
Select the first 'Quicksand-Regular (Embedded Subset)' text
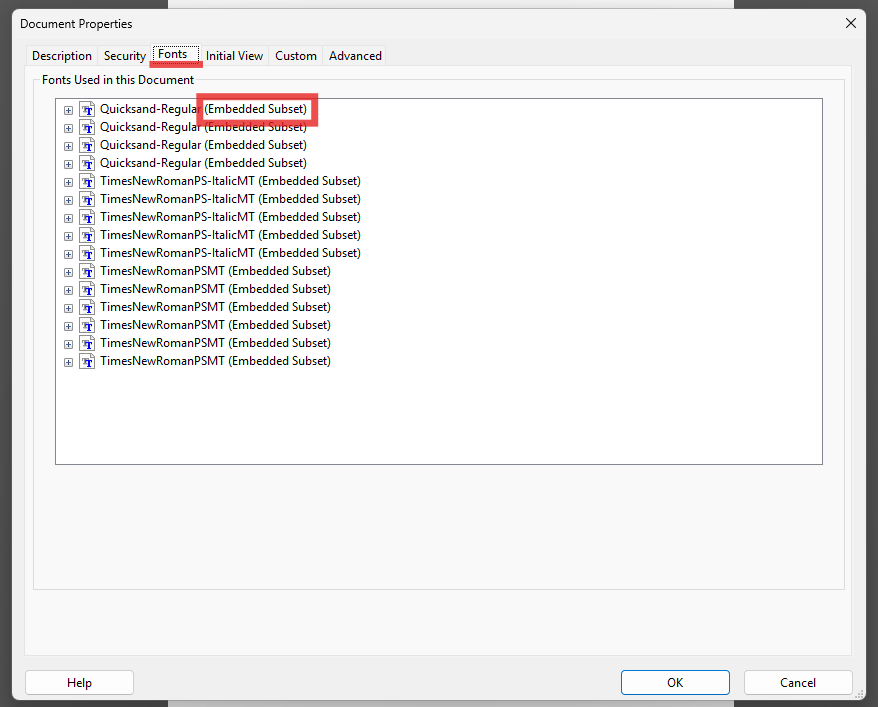point(203,109)
